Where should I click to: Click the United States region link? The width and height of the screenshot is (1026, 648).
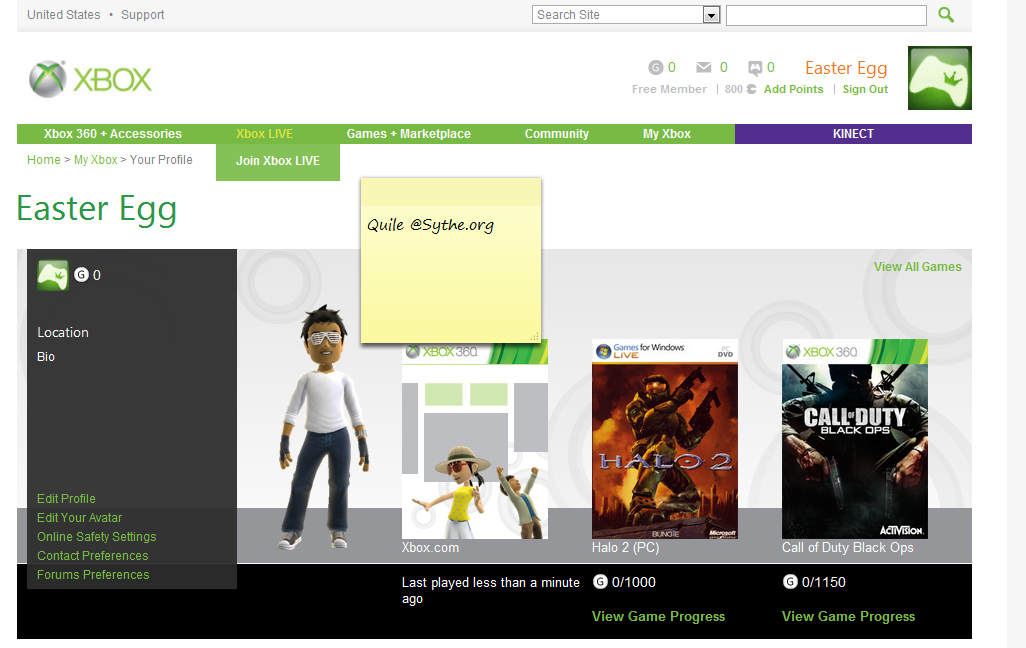63,14
